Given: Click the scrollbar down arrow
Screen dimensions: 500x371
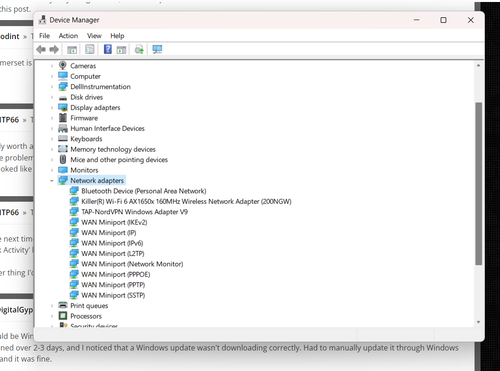Looking at the screenshot, I should pos(479,322).
